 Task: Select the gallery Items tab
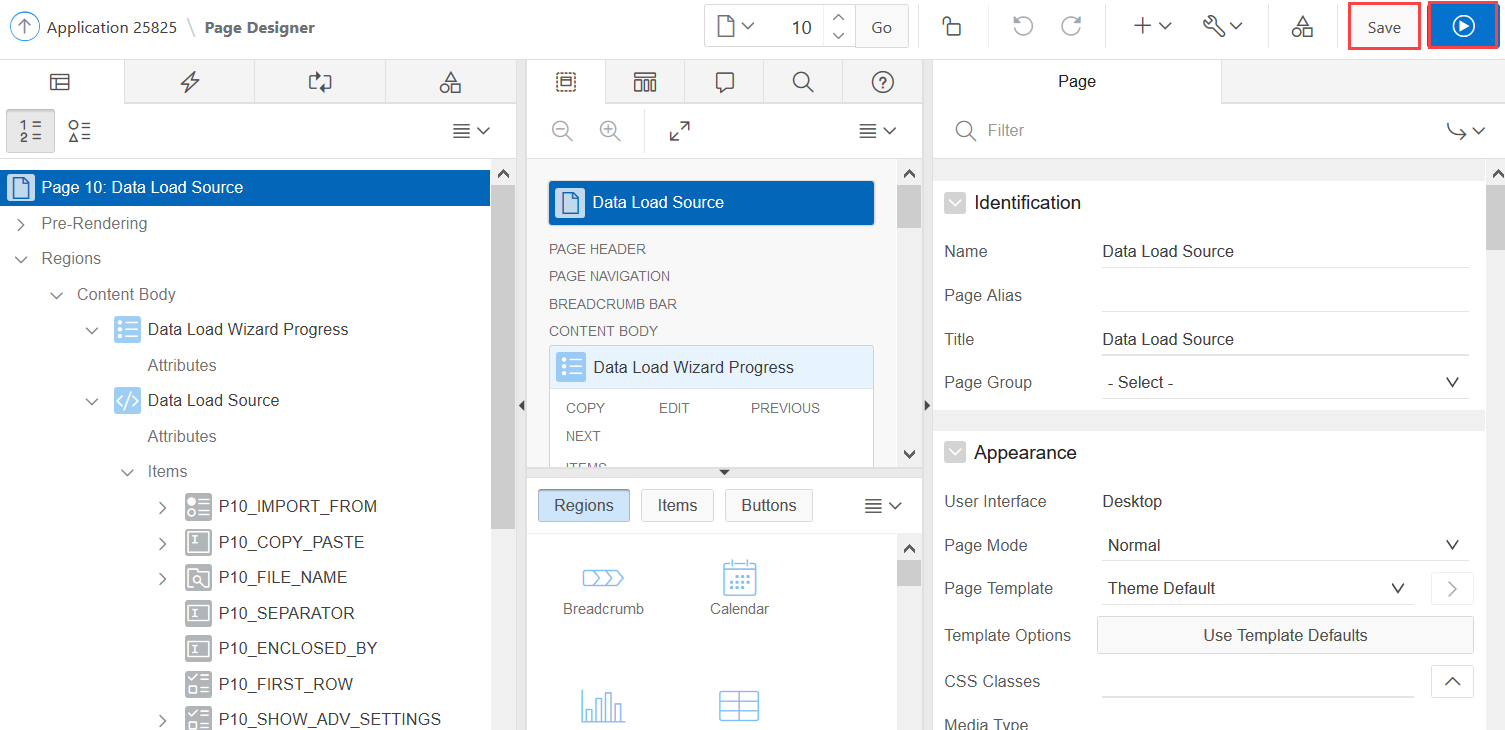(x=677, y=506)
